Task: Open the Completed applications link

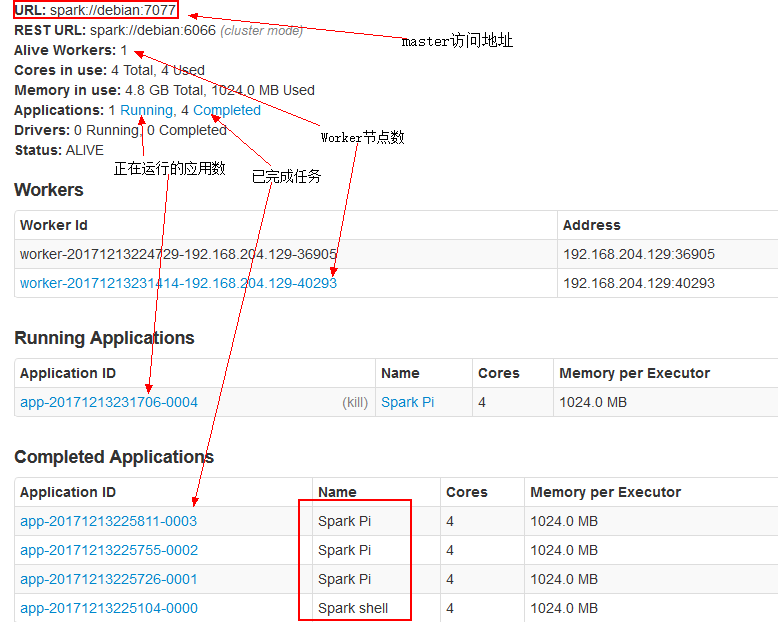Action: pyautogui.click(x=227, y=111)
